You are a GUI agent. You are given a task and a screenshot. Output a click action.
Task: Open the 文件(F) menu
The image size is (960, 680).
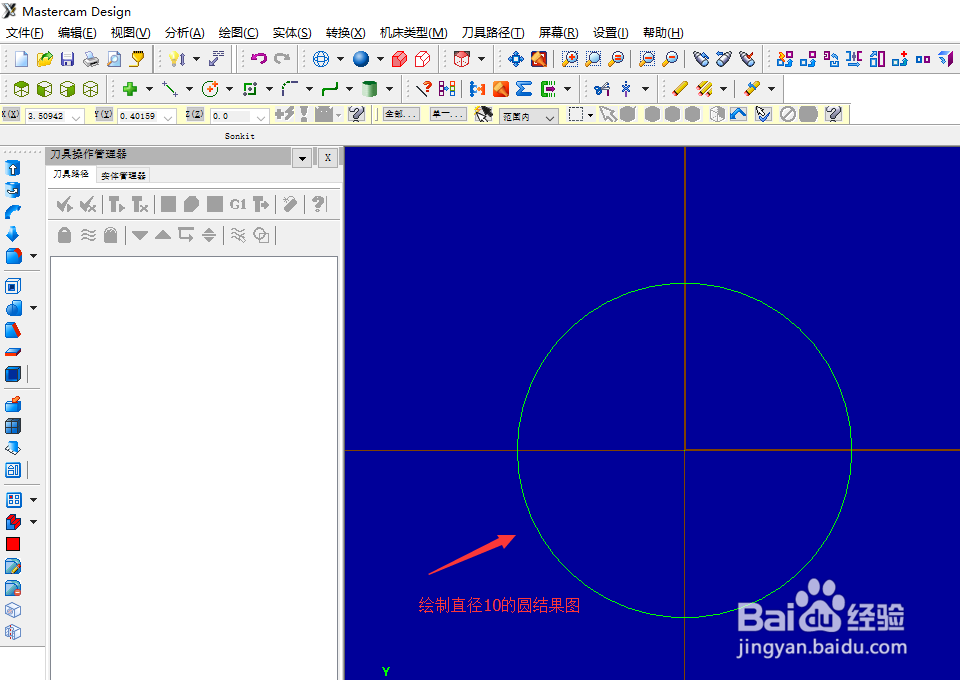click(24, 33)
